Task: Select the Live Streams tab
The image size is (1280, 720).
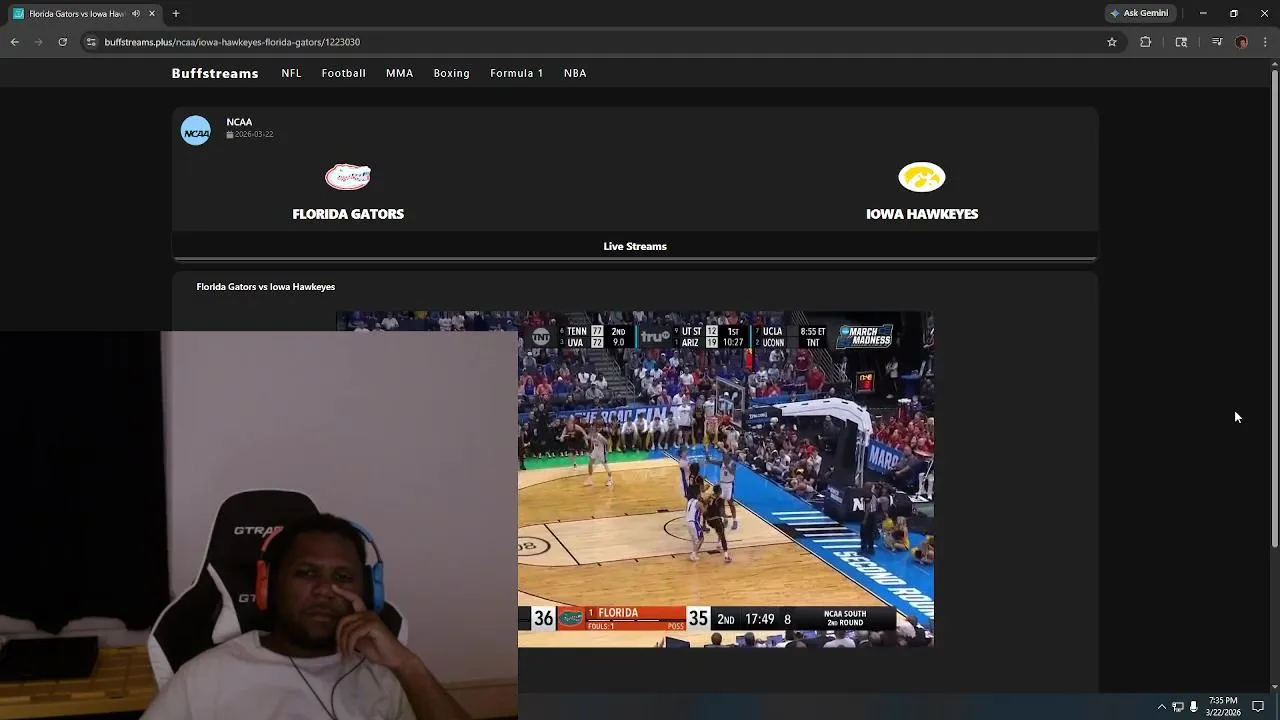Action: coord(635,246)
